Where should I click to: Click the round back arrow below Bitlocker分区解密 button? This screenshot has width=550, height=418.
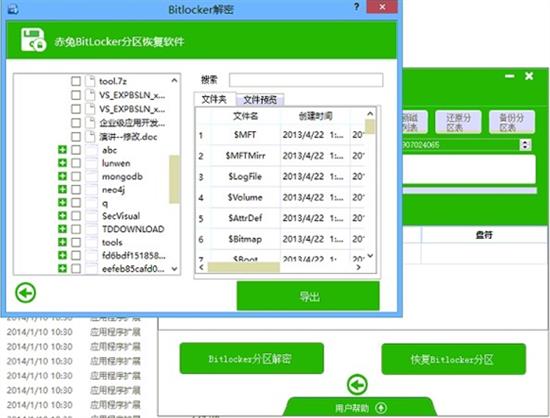[357, 385]
